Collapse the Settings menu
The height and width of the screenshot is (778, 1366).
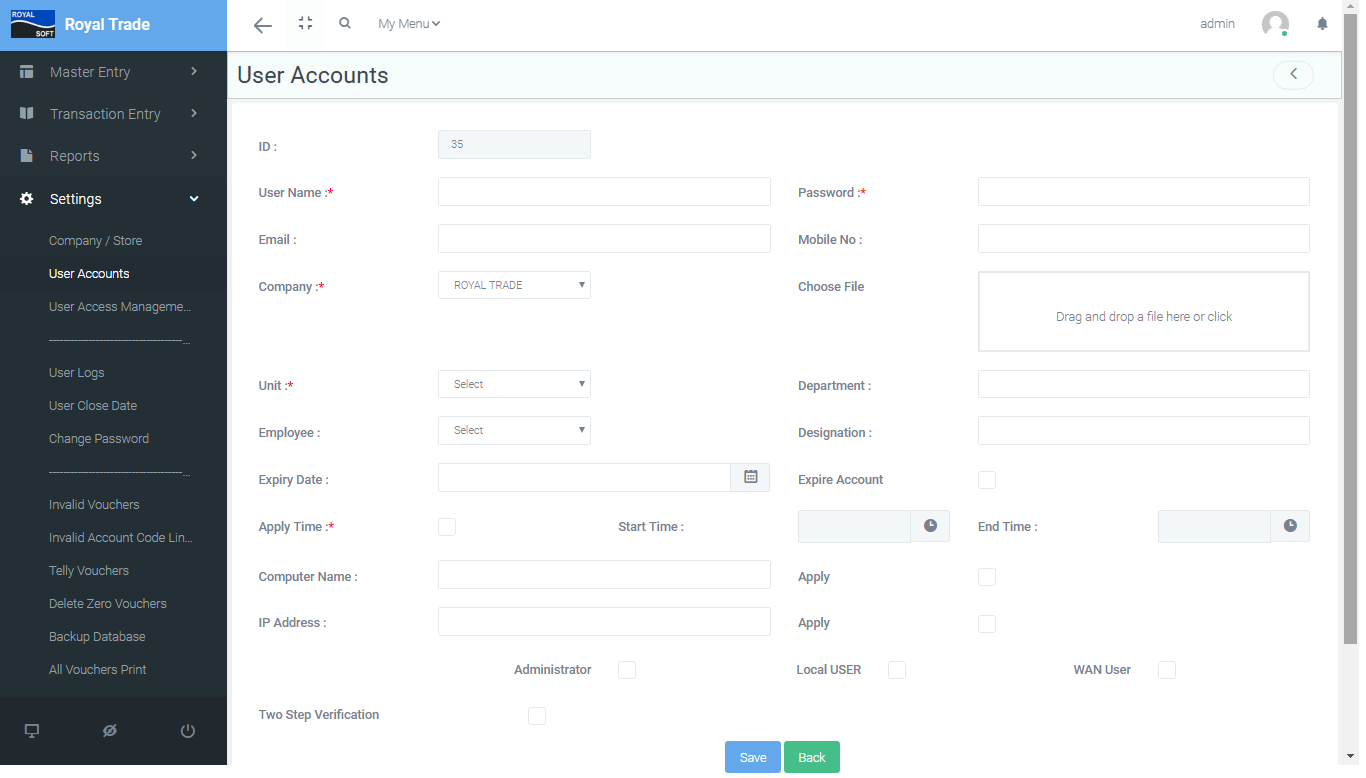113,199
